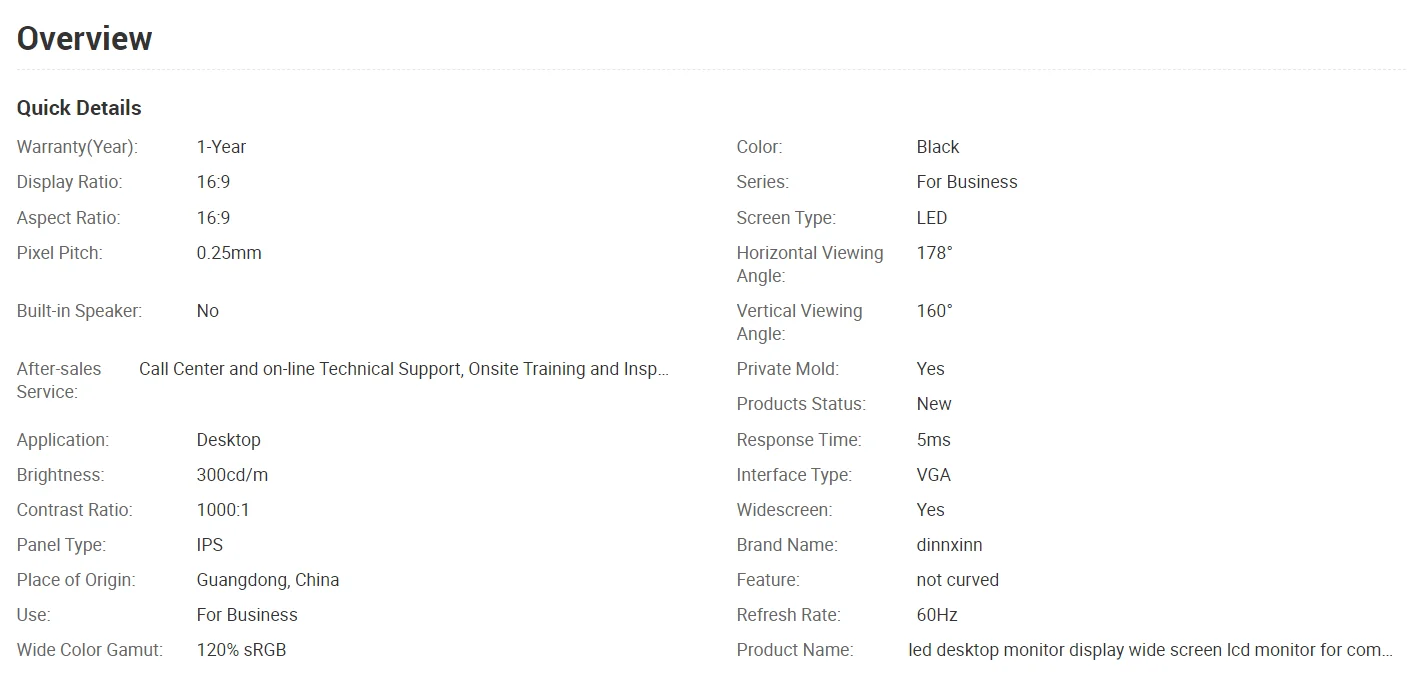Click the Panel Type IPS value
Screen dimensions: 1415x673
point(210,545)
